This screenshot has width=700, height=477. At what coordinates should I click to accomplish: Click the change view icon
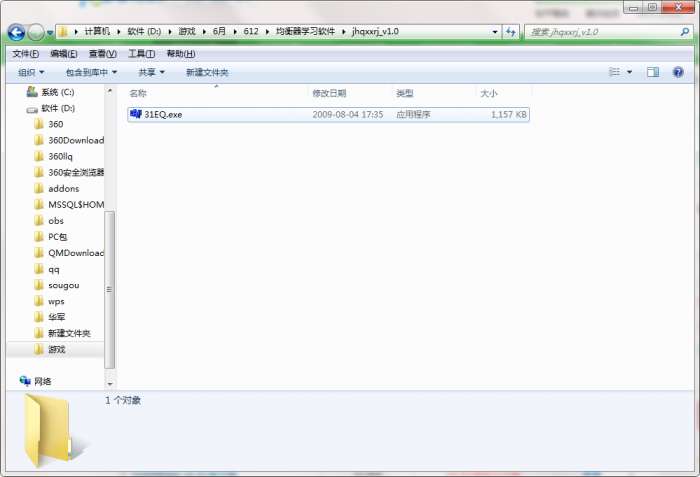click(x=615, y=72)
